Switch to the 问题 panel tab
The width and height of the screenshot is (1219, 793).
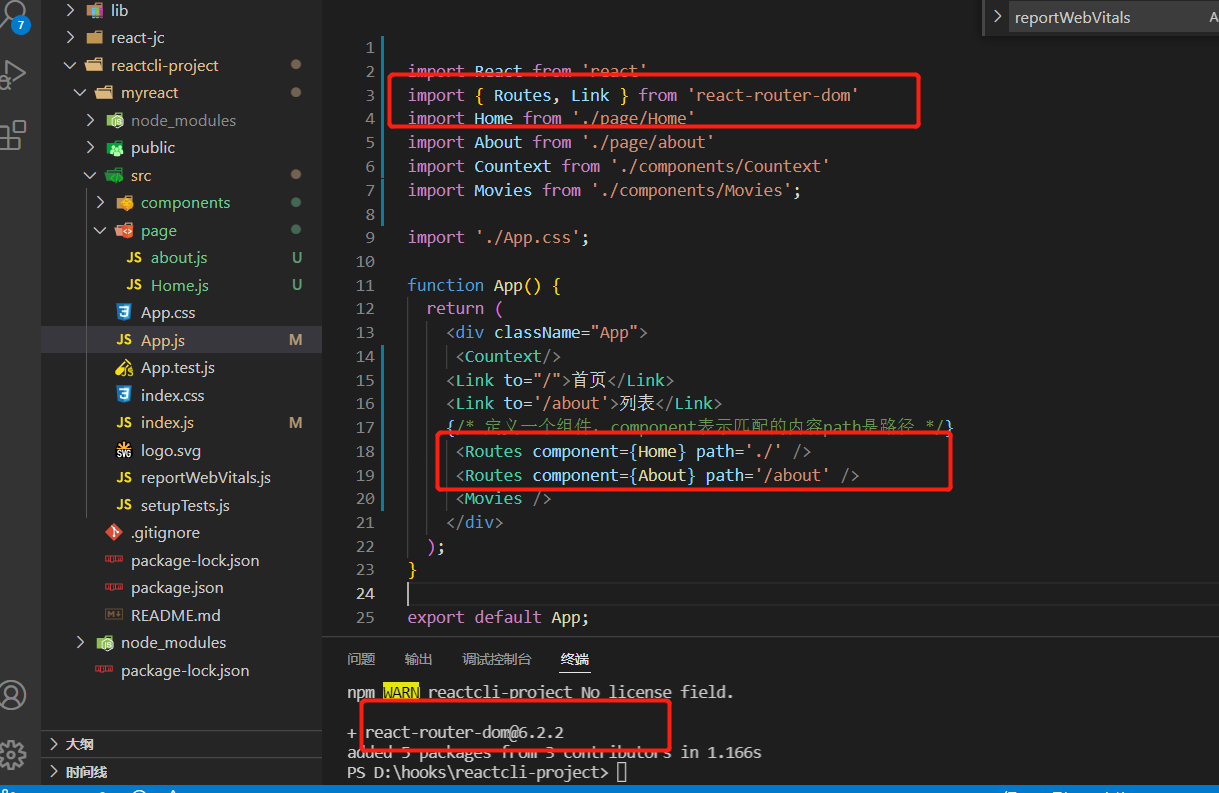tap(361, 659)
